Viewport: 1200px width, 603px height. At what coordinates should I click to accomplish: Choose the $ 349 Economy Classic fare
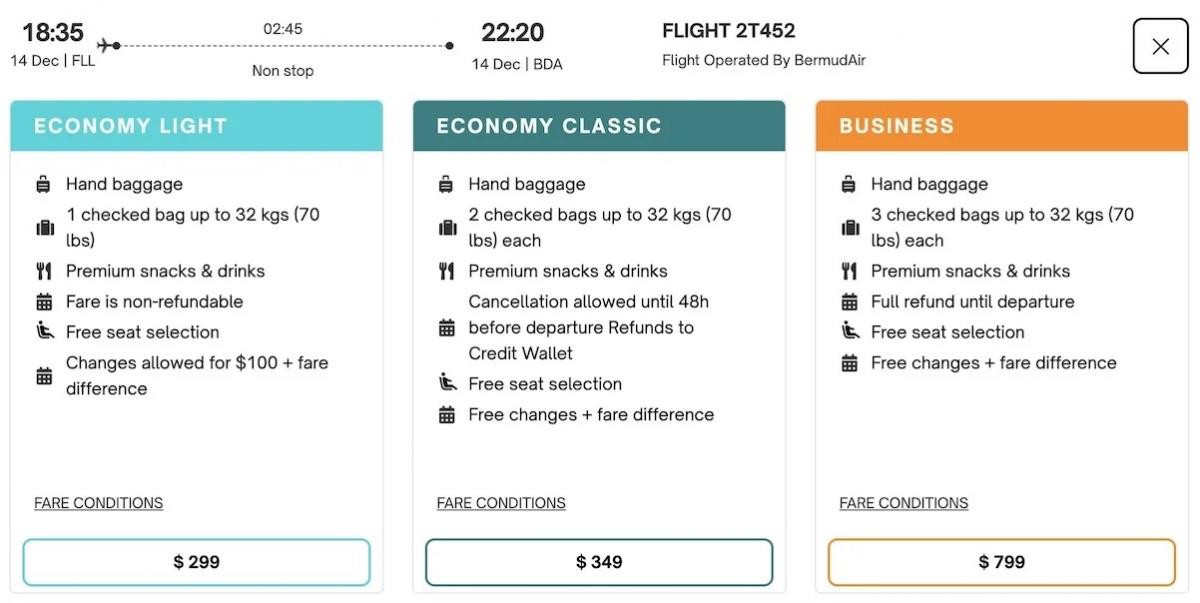click(599, 562)
